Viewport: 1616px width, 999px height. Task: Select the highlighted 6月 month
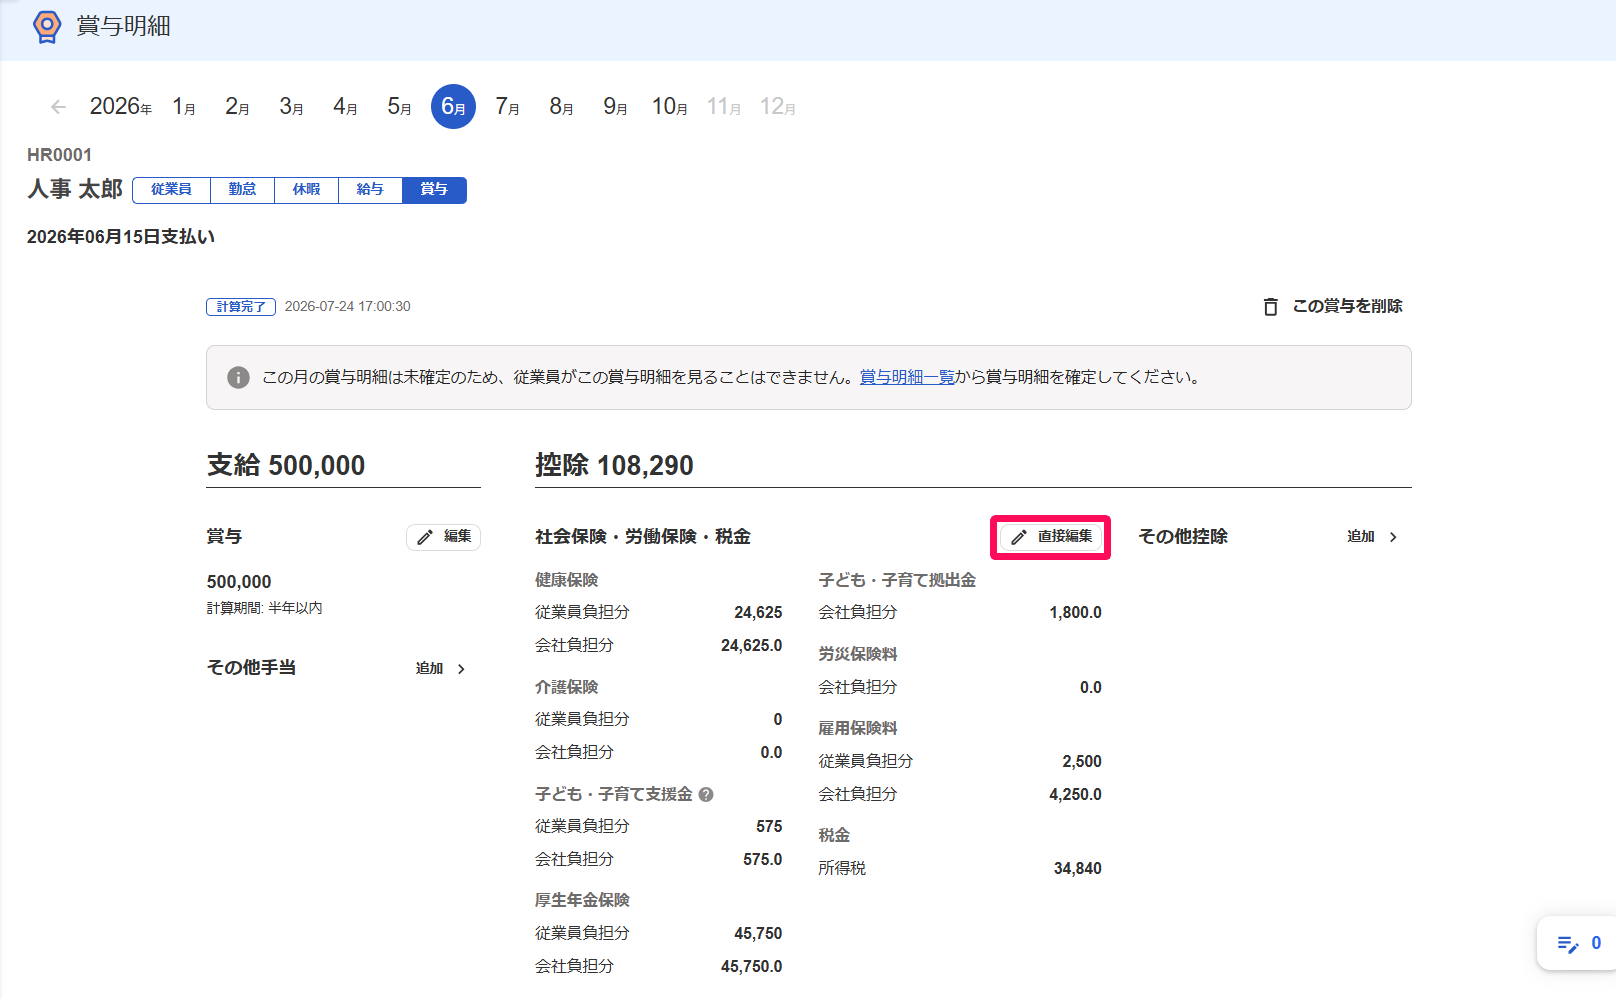453,107
